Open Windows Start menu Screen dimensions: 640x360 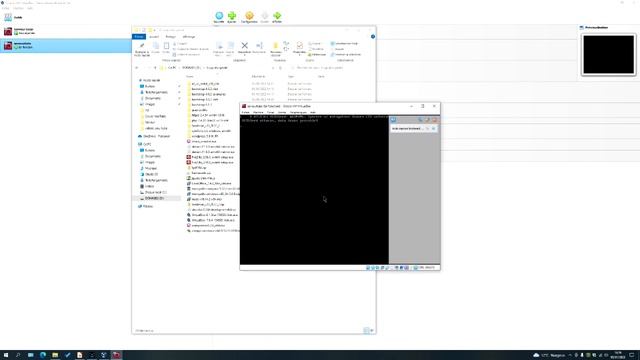point(6,355)
